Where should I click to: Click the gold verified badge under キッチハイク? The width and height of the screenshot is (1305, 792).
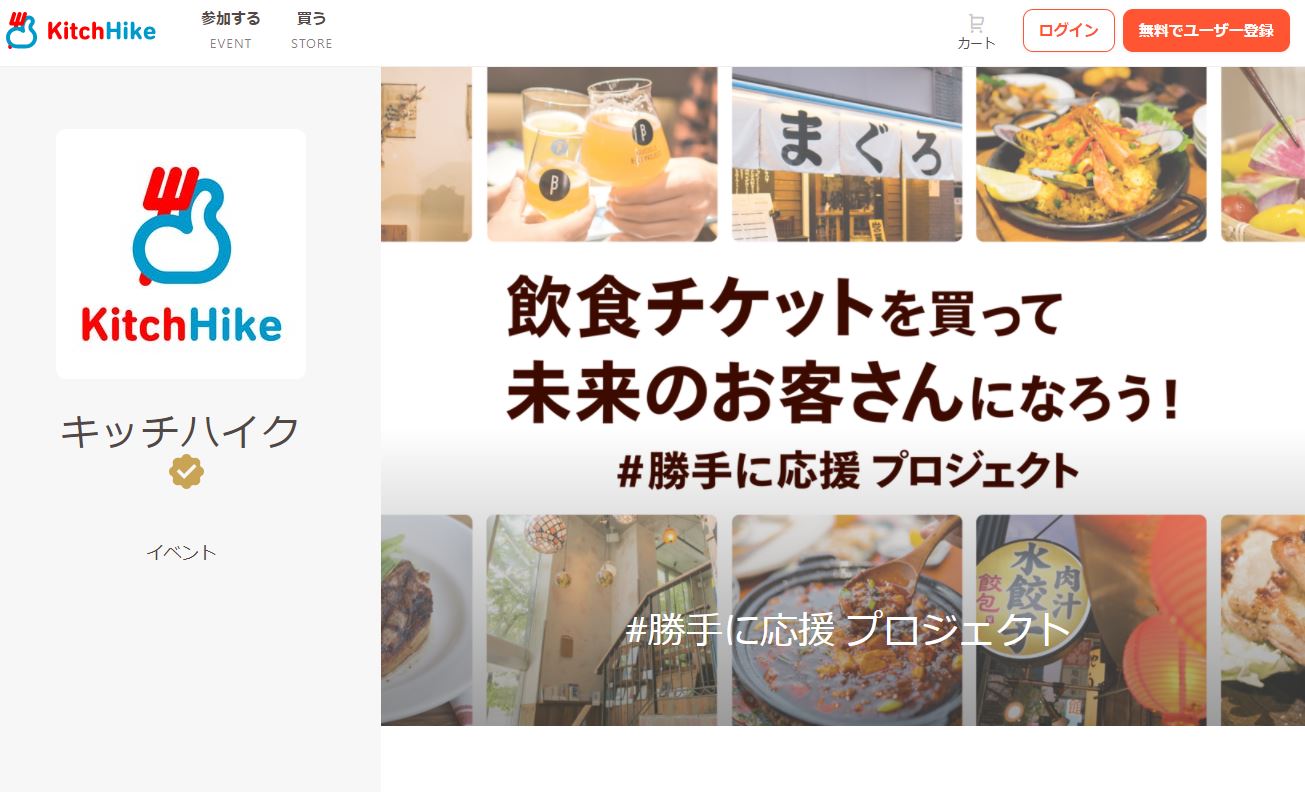tap(186, 471)
